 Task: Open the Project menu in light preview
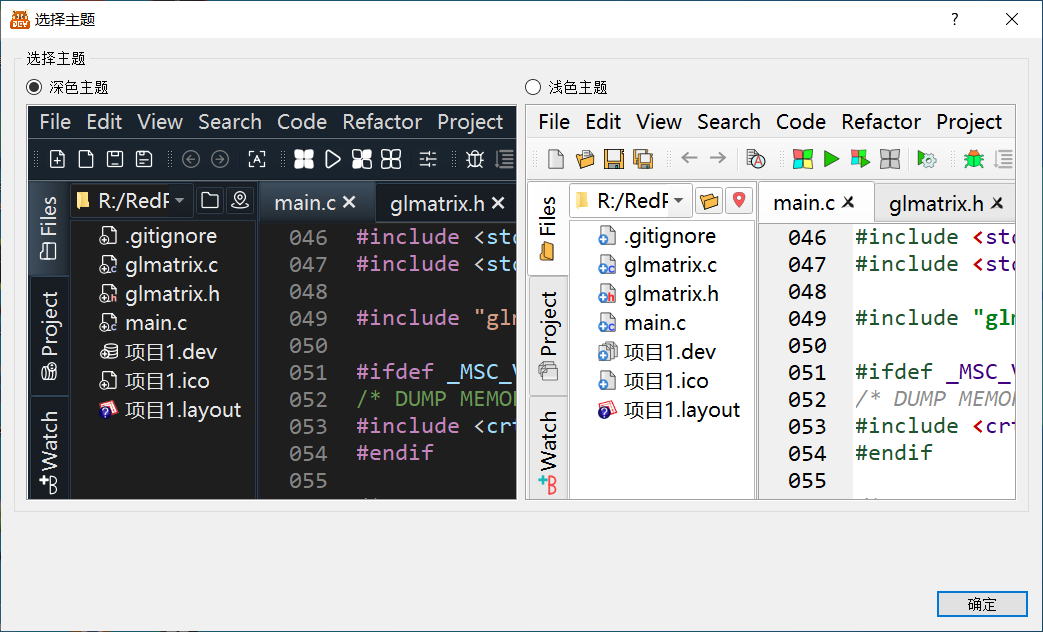coord(968,122)
